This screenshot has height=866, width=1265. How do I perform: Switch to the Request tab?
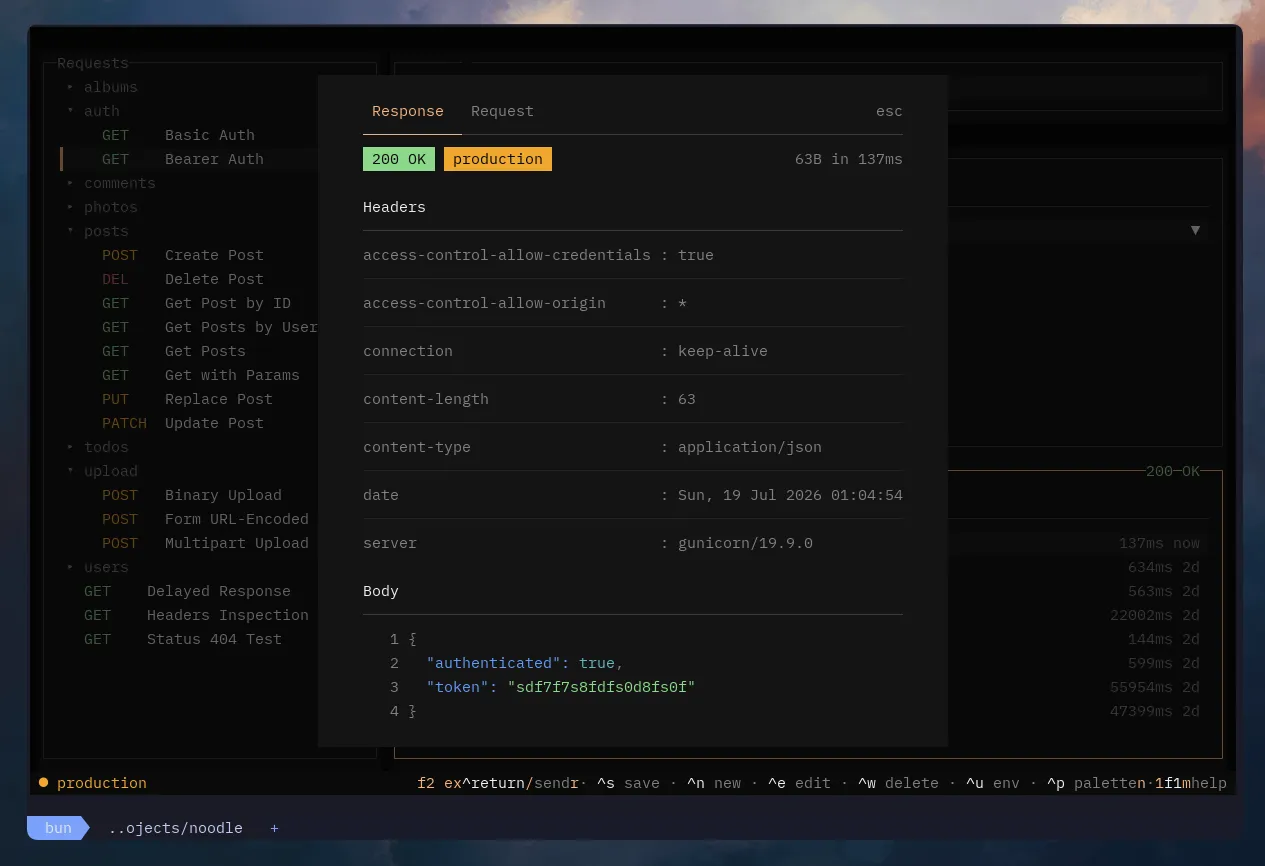tap(502, 111)
